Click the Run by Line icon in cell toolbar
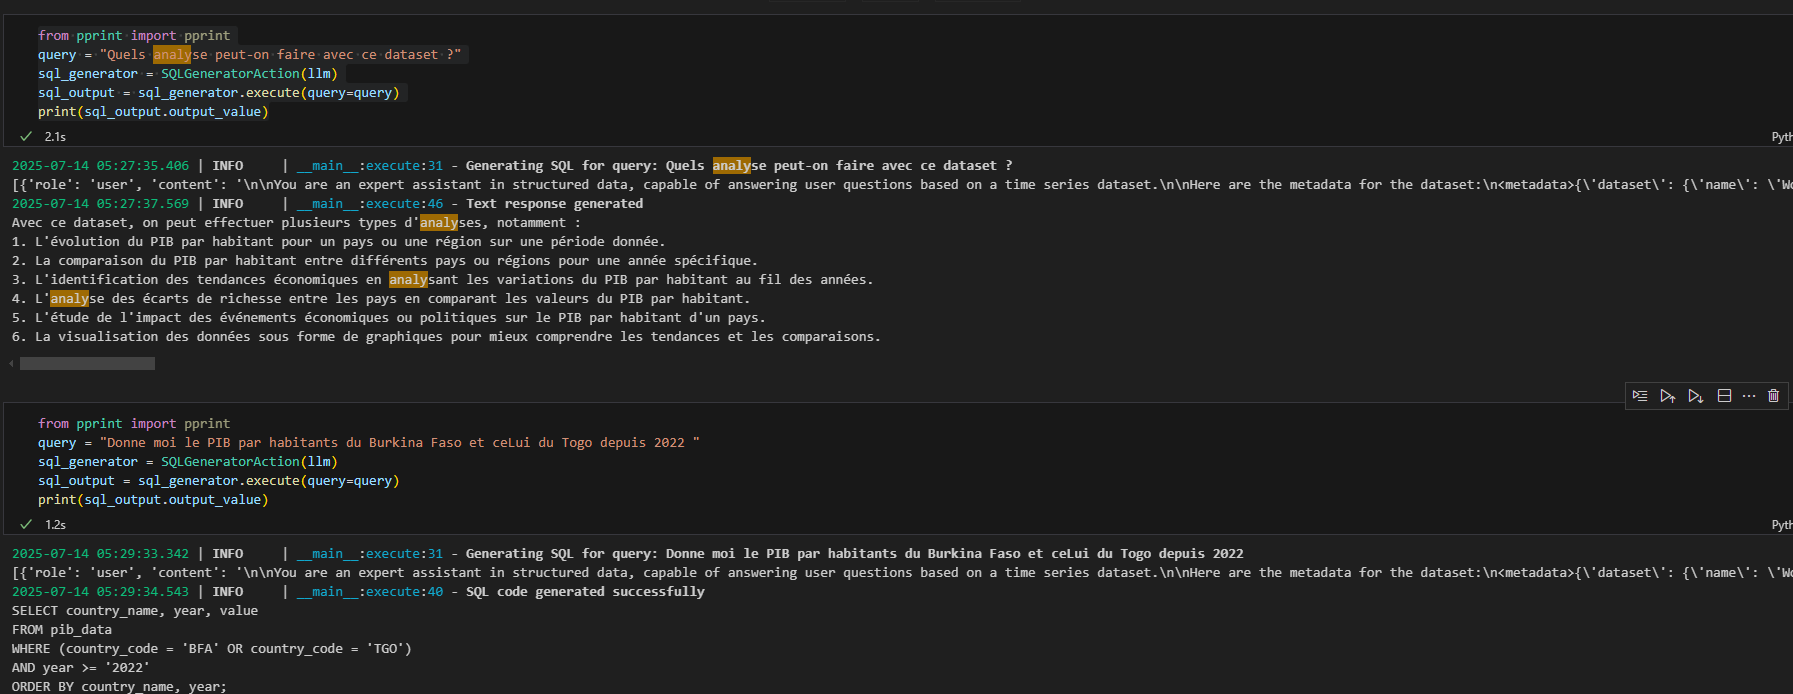This screenshot has width=1793, height=694. [1640, 396]
